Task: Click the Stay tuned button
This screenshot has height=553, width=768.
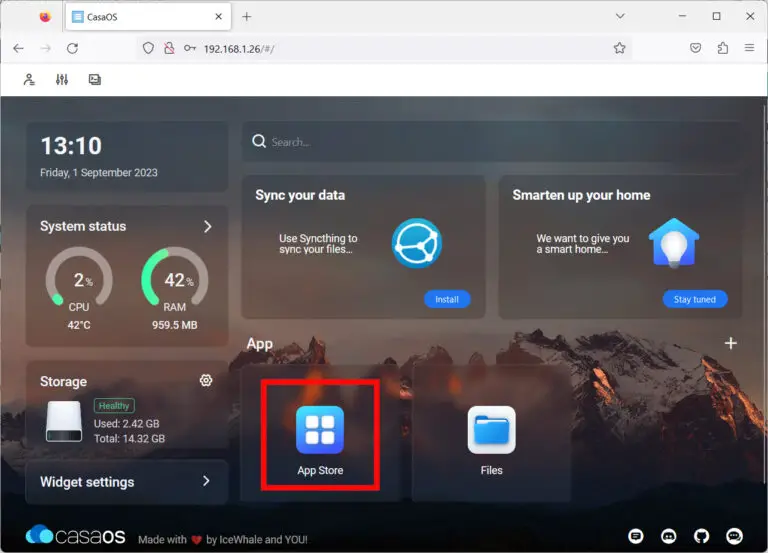Action: [695, 299]
